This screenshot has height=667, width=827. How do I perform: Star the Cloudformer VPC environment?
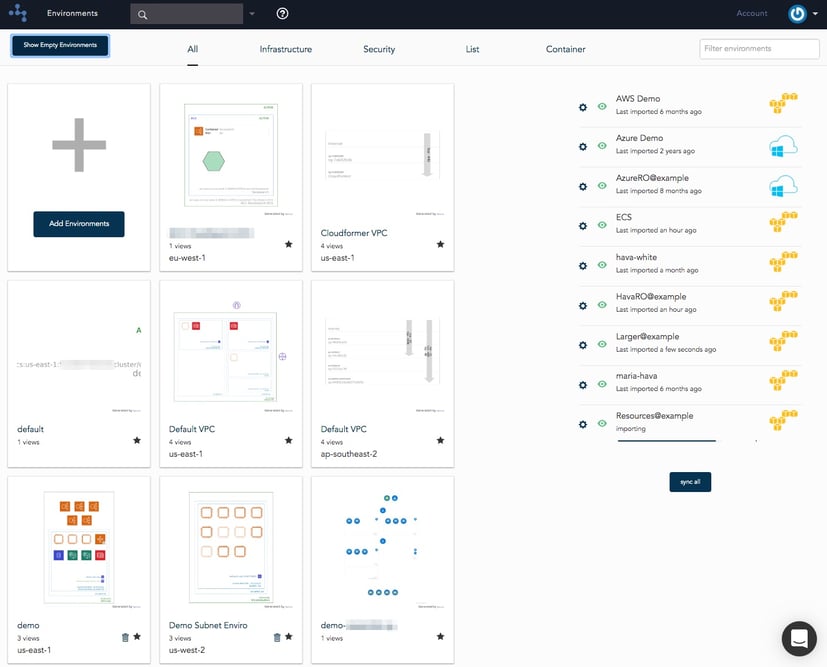[x=440, y=243]
